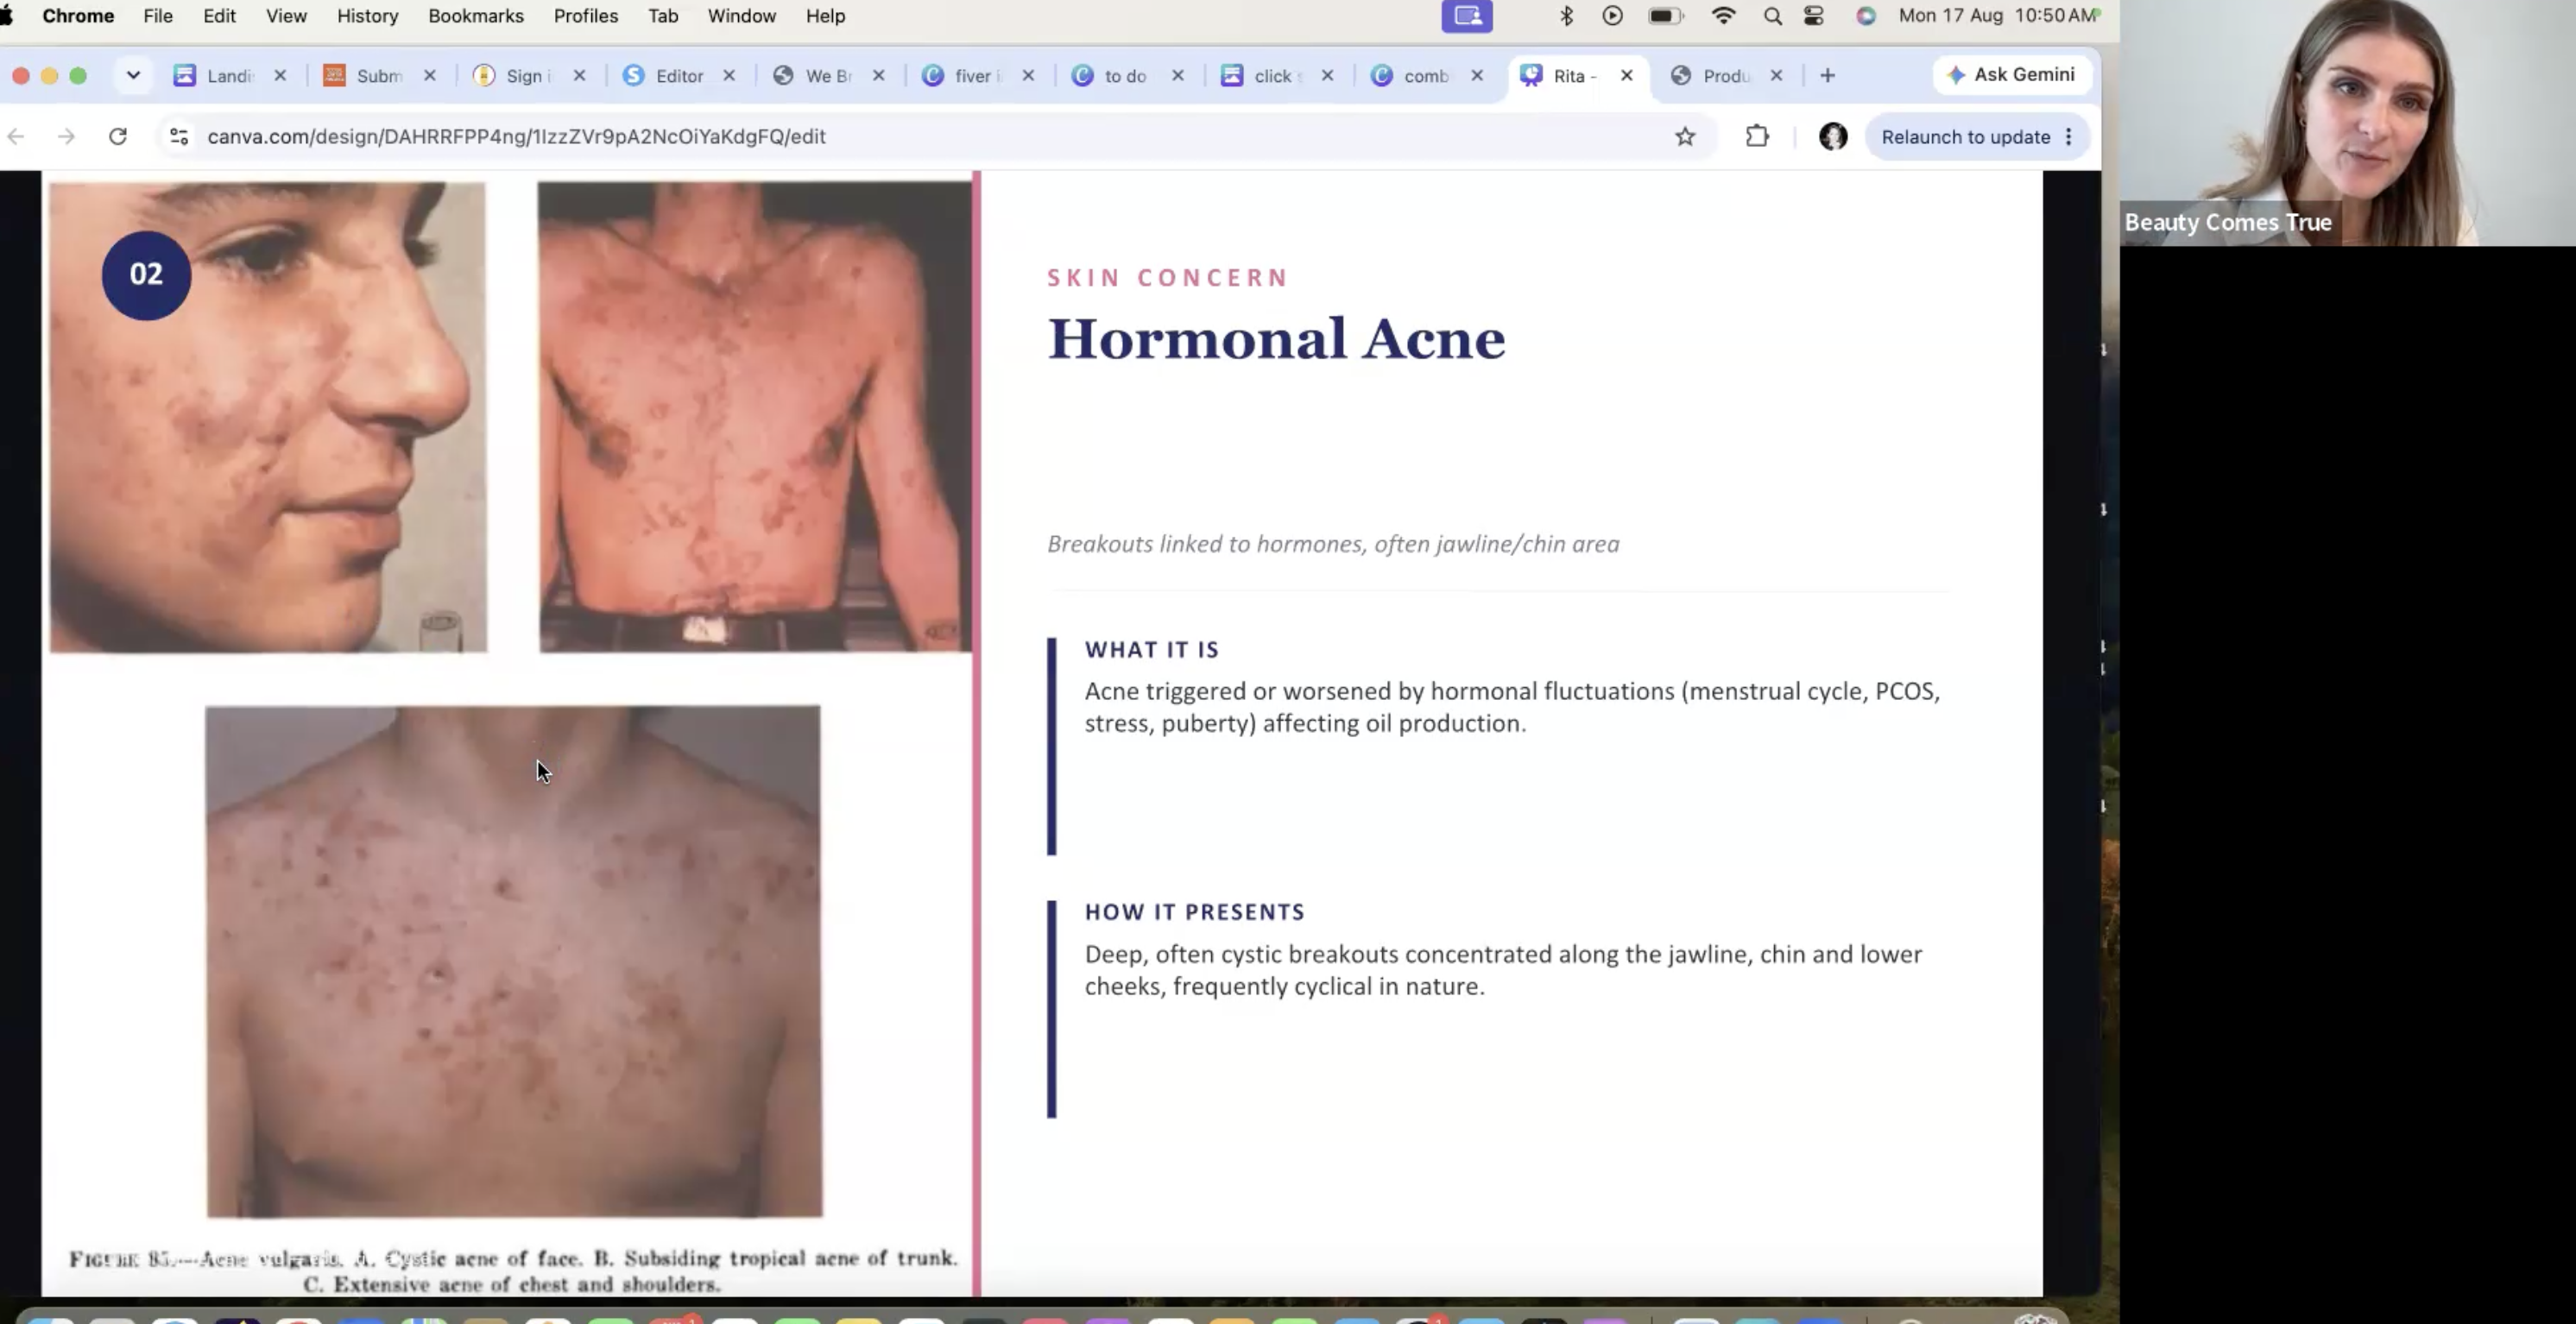Click the Beauty Comes True webcam tile

pos(2348,122)
